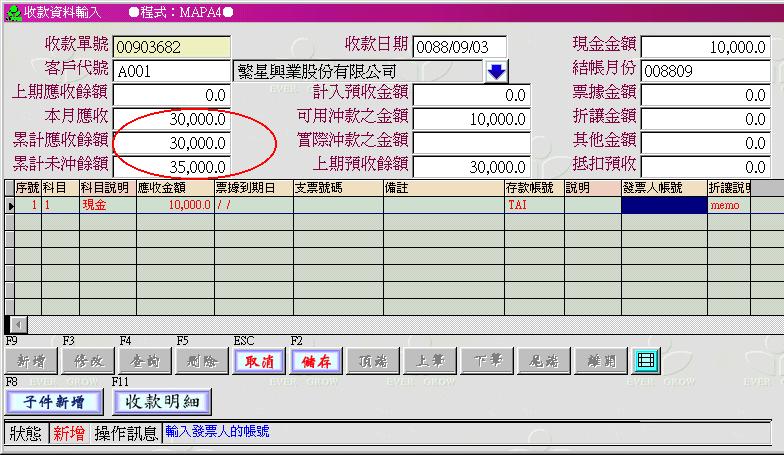Click the 查詢 (F4) toolbar button
784x455 pixels.
point(144,362)
